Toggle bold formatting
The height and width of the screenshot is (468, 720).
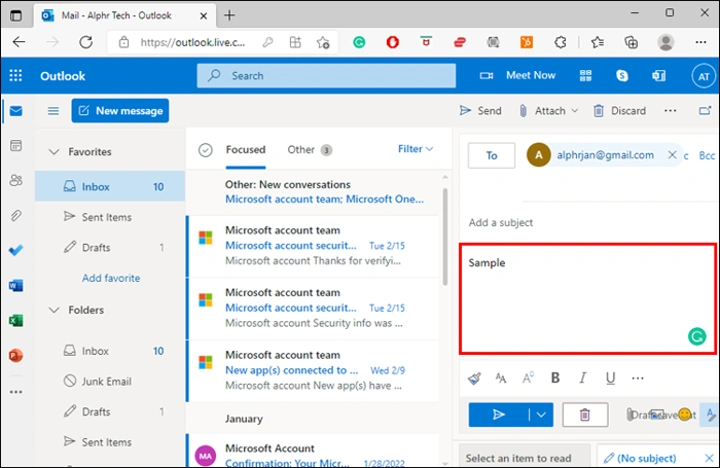tap(555, 378)
